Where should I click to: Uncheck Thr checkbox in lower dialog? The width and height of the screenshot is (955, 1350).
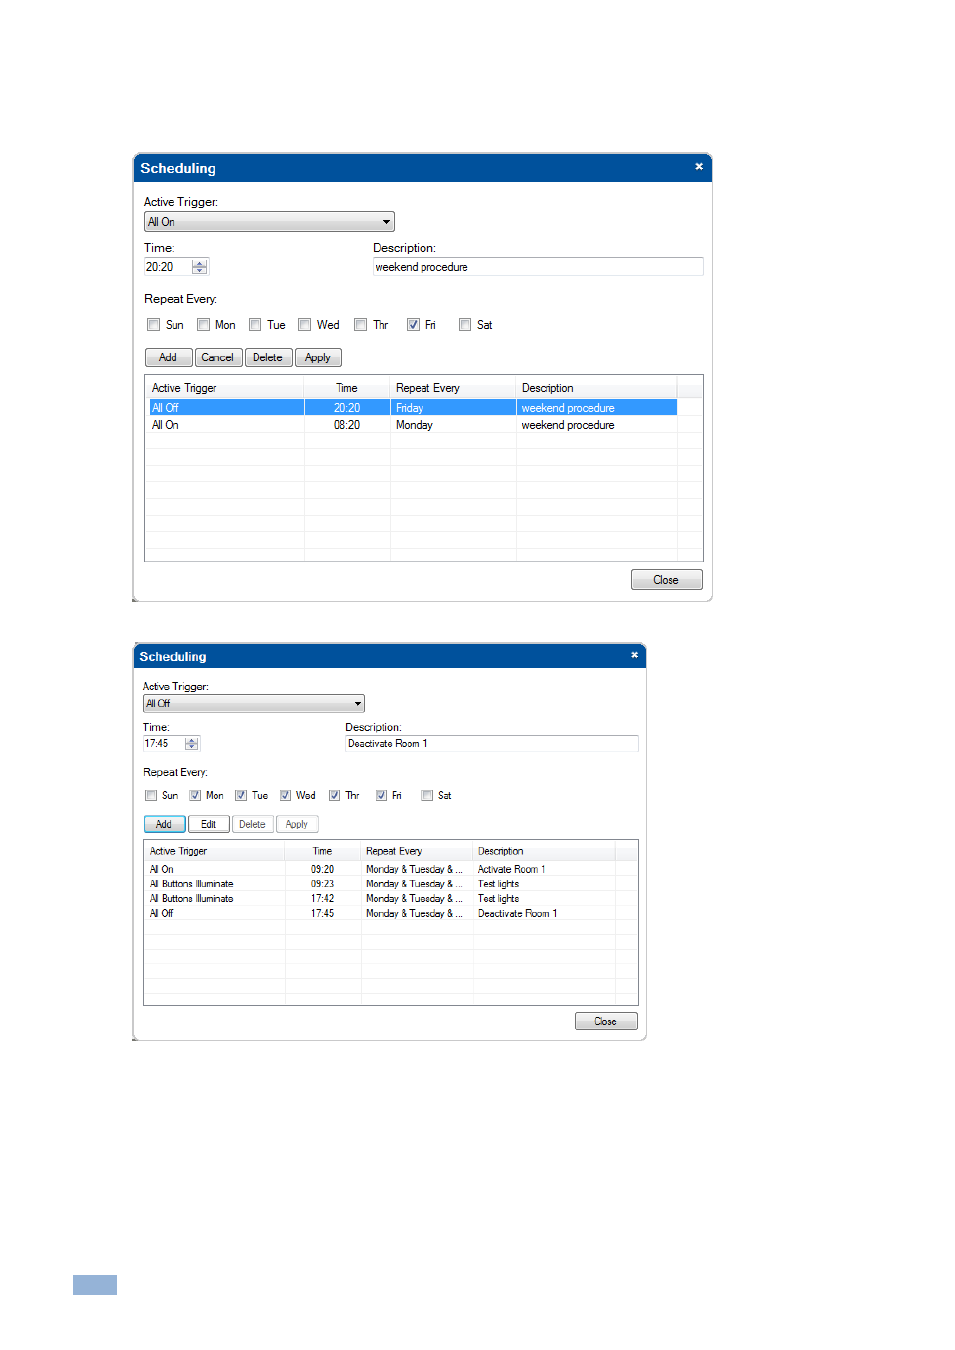point(335,796)
